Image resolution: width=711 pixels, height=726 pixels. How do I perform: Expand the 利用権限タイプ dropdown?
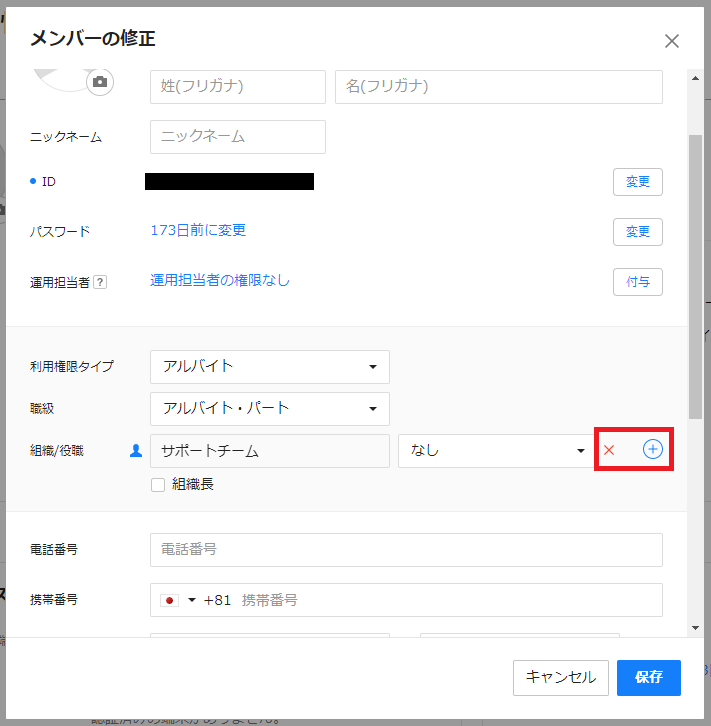(x=270, y=367)
